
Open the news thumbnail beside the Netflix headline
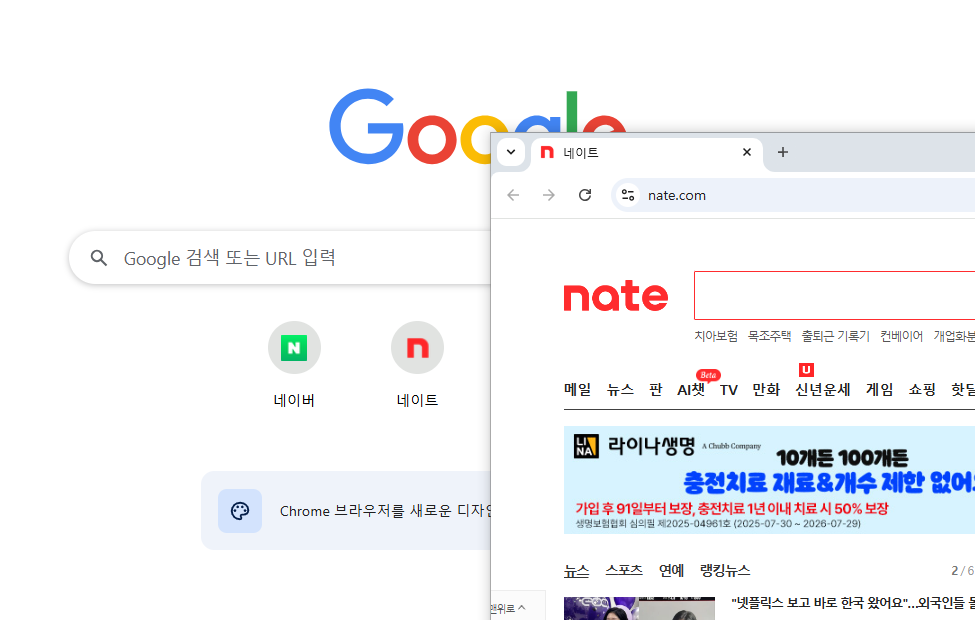click(x=639, y=608)
